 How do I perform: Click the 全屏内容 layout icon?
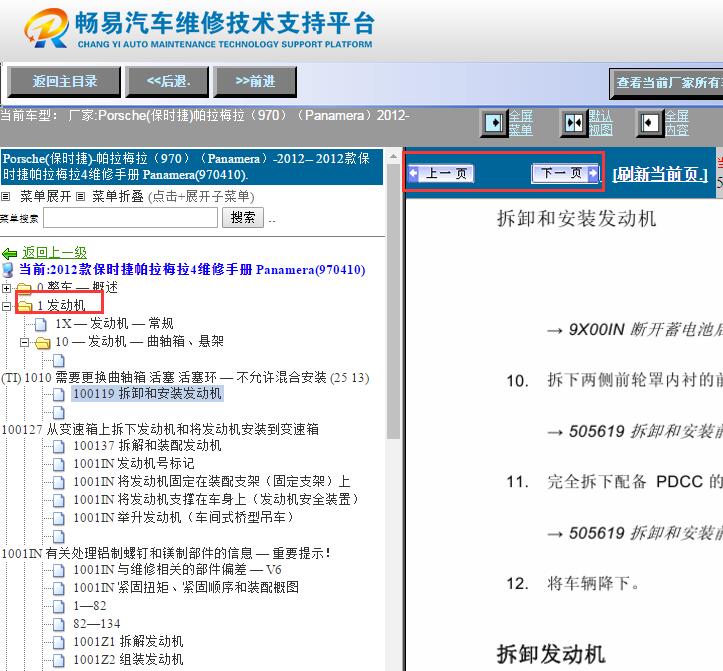(650, 123)
